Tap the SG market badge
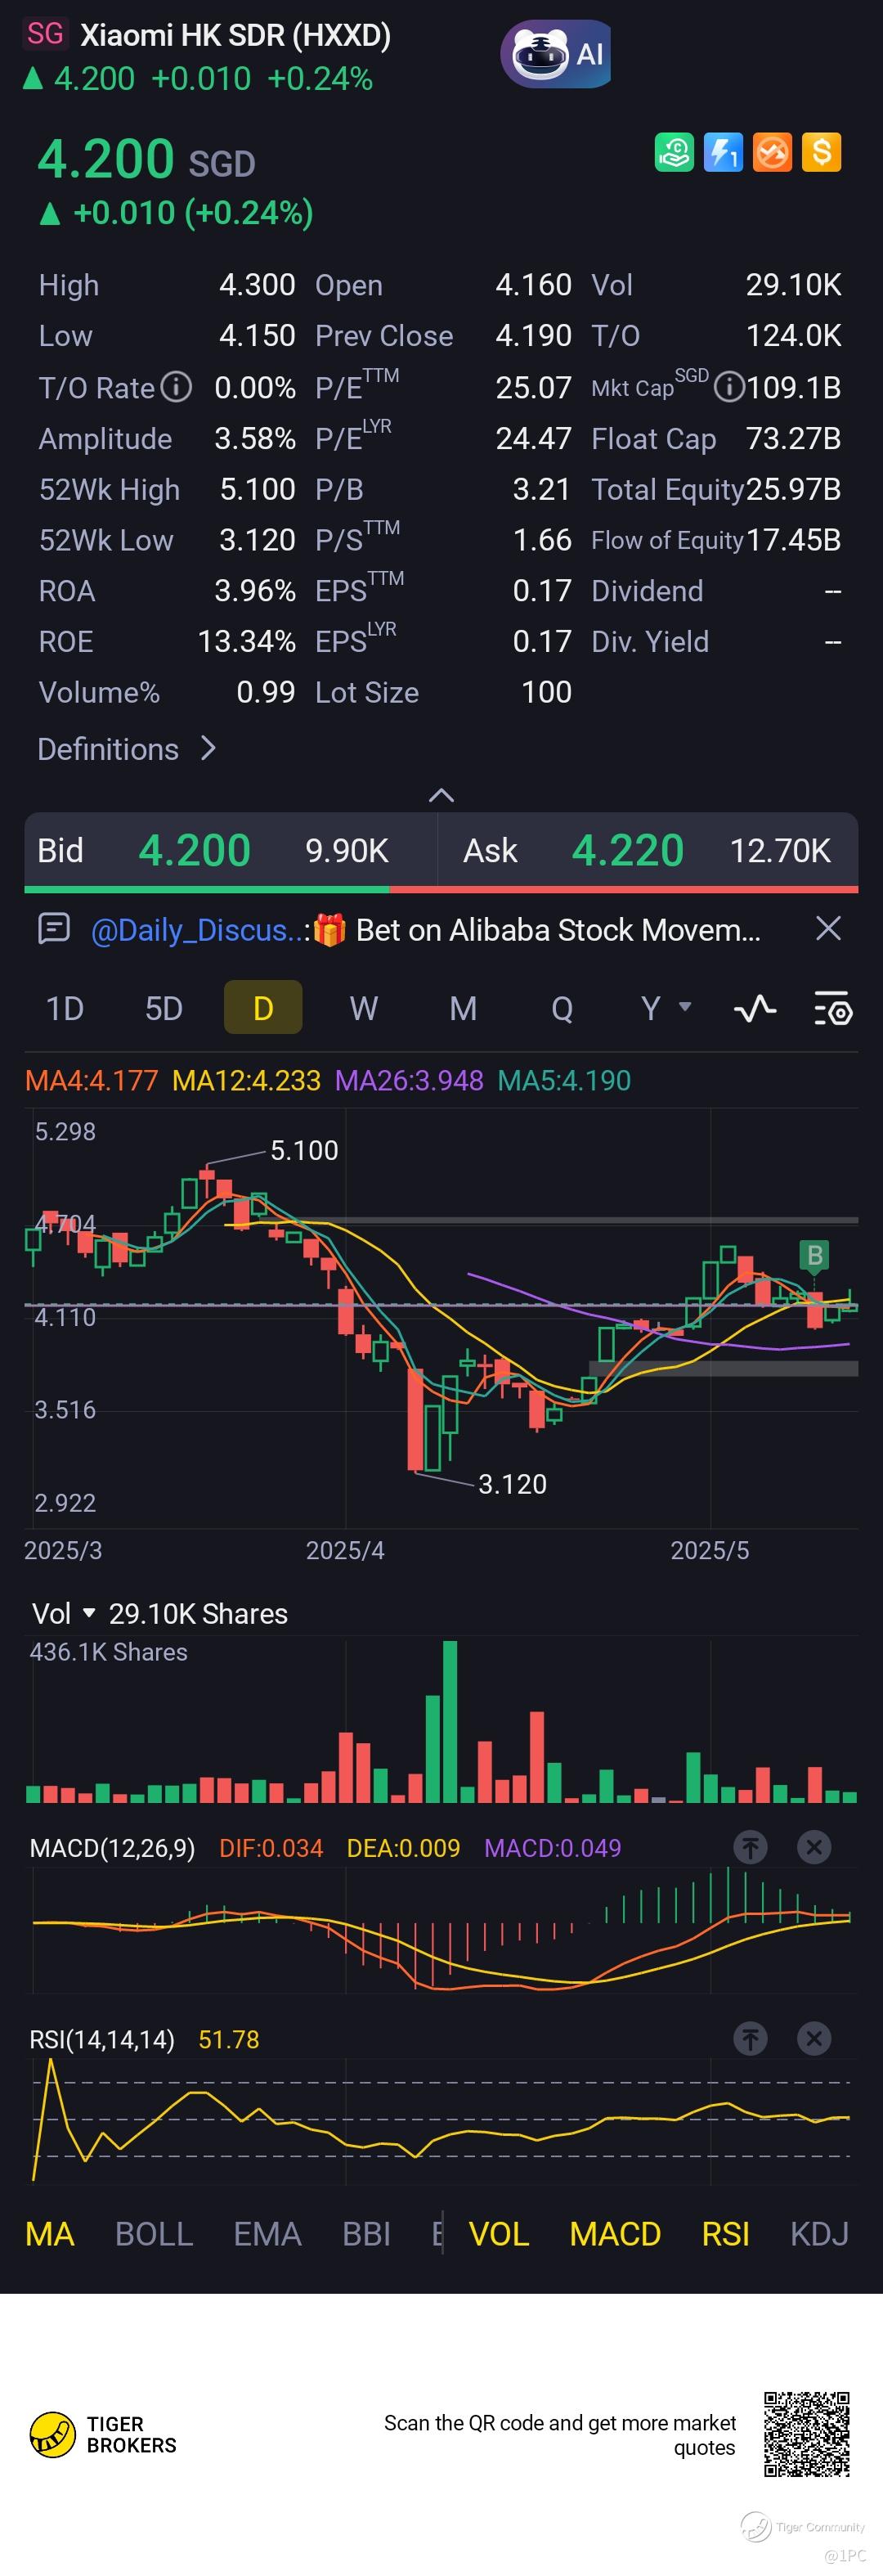Screen dimensions: 883x2576 [45, 34]
